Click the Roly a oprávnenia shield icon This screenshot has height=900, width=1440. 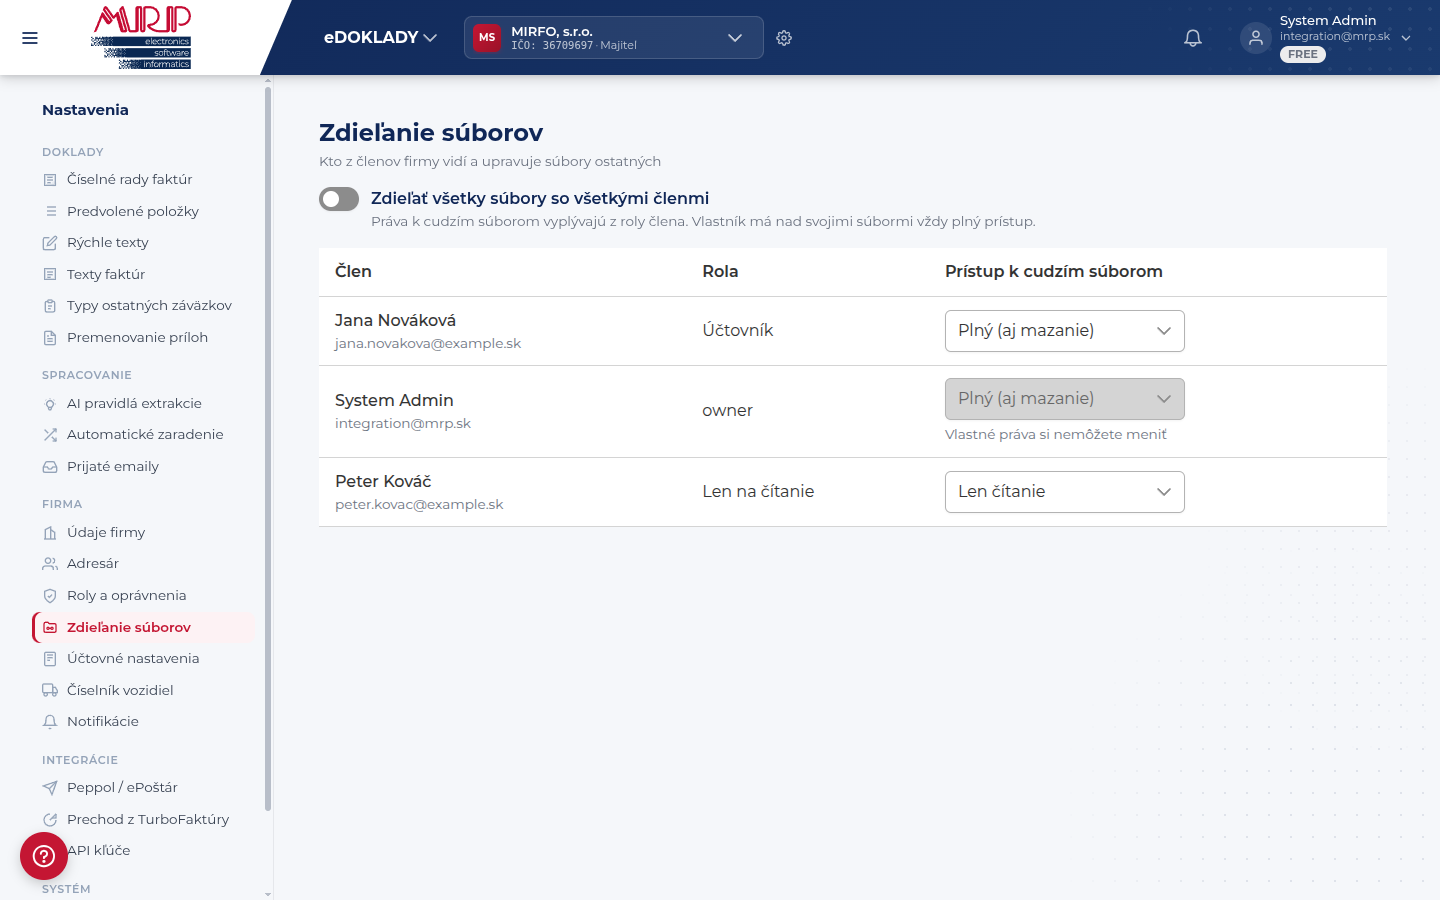point(50,596)
